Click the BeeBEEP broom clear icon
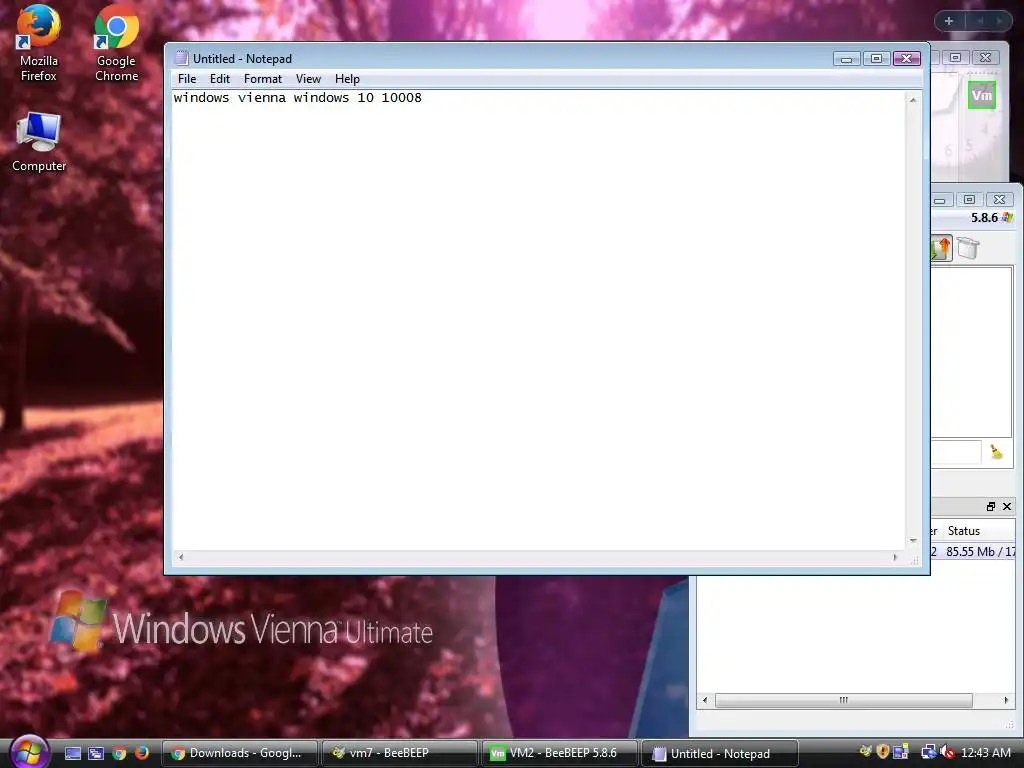 [996, 451]
